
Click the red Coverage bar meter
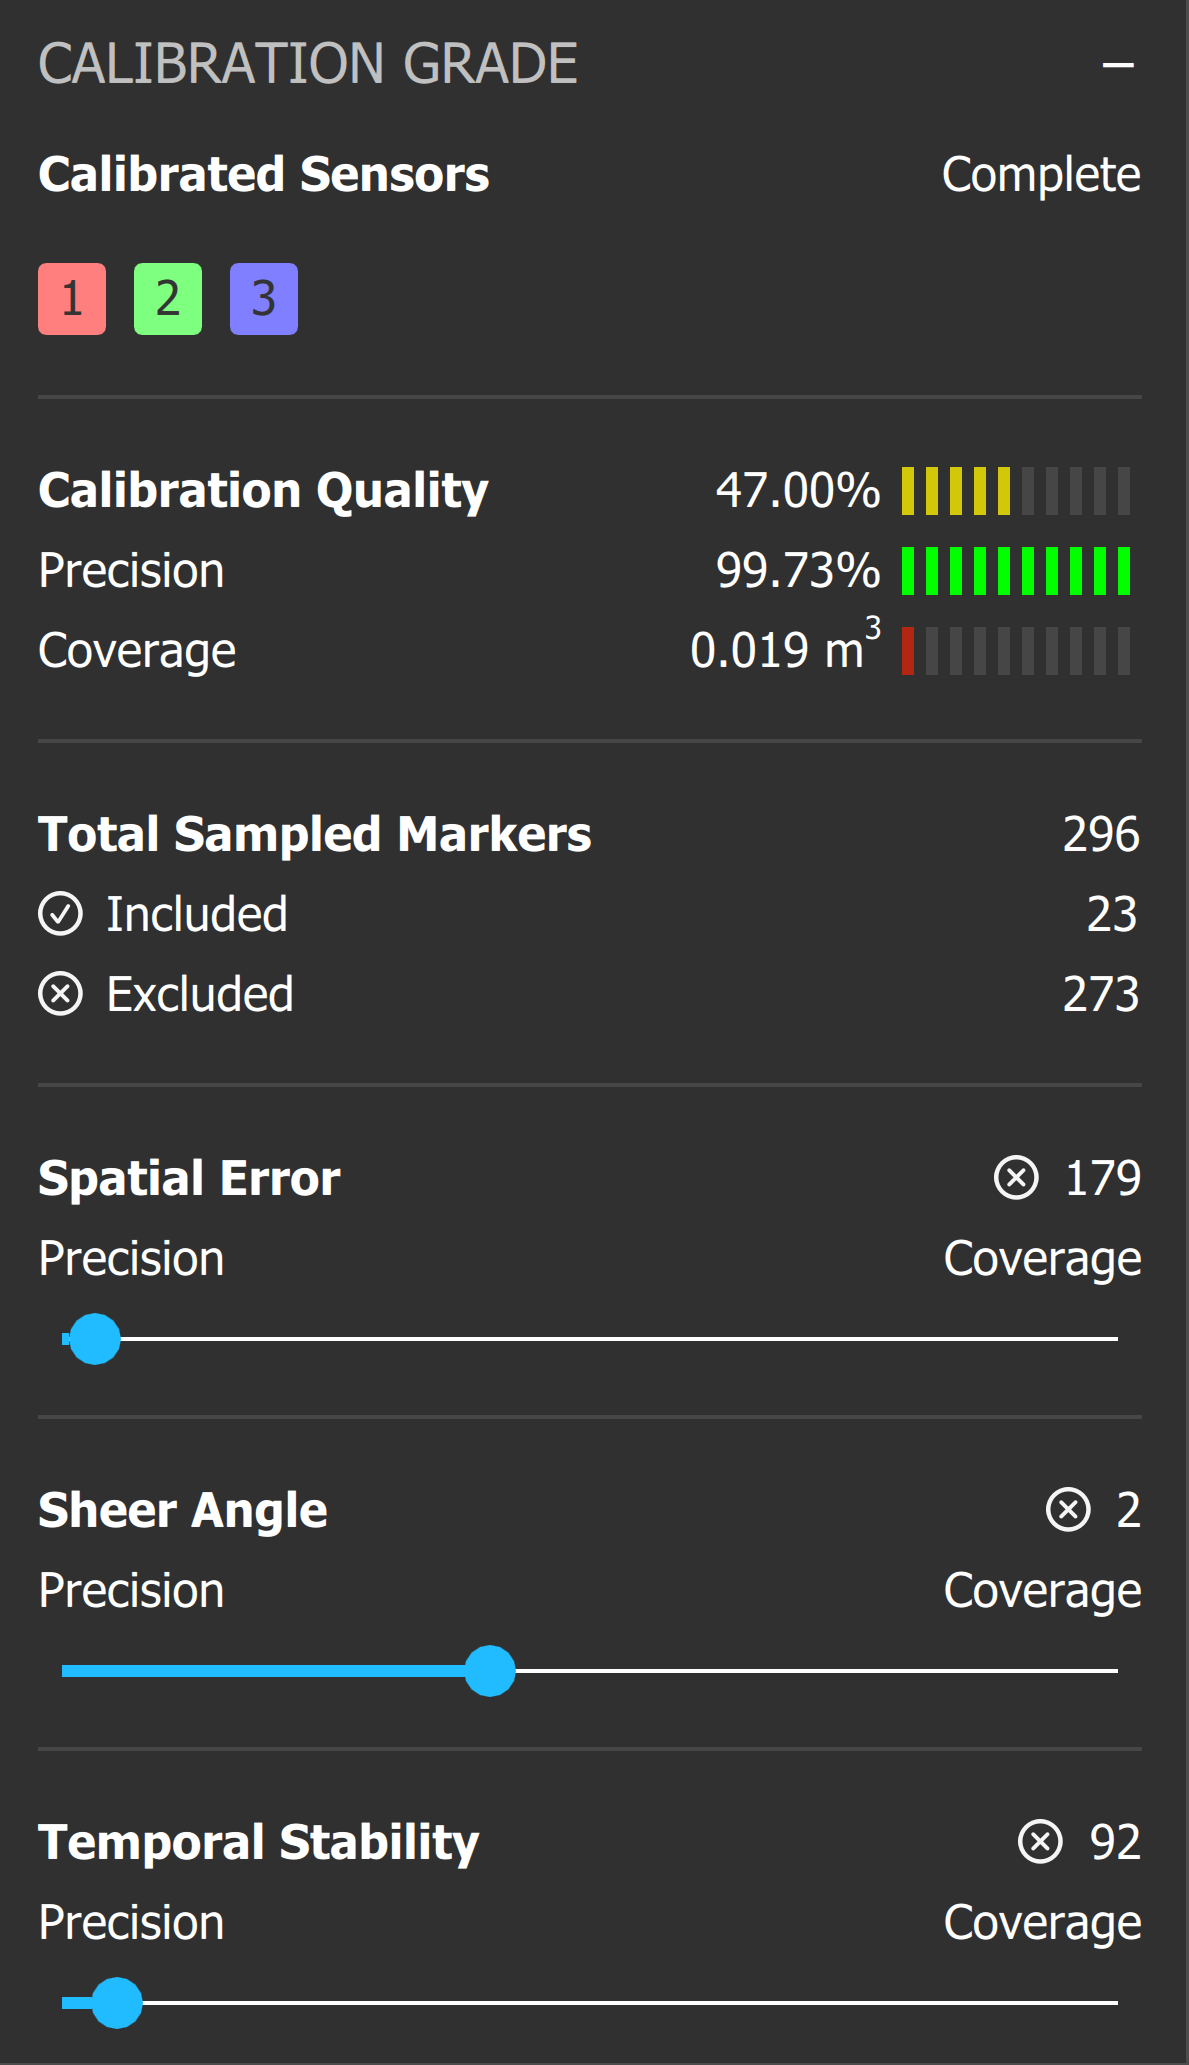1015,651
